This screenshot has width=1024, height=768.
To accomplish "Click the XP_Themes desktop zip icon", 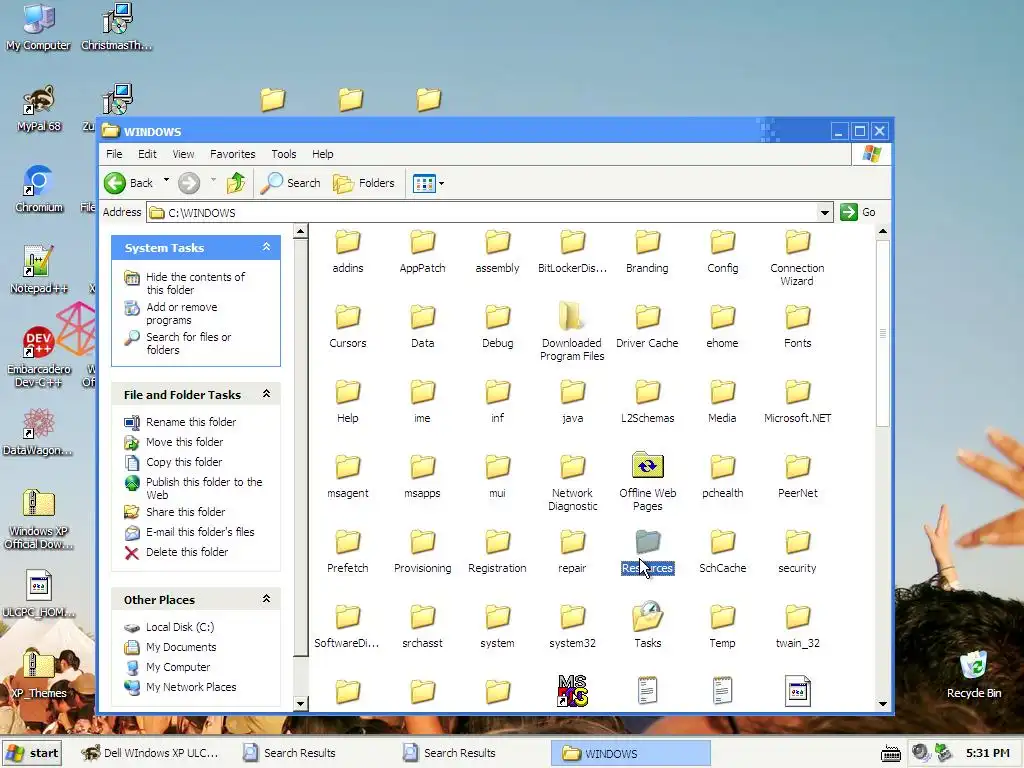I will (x=39, y=675).
